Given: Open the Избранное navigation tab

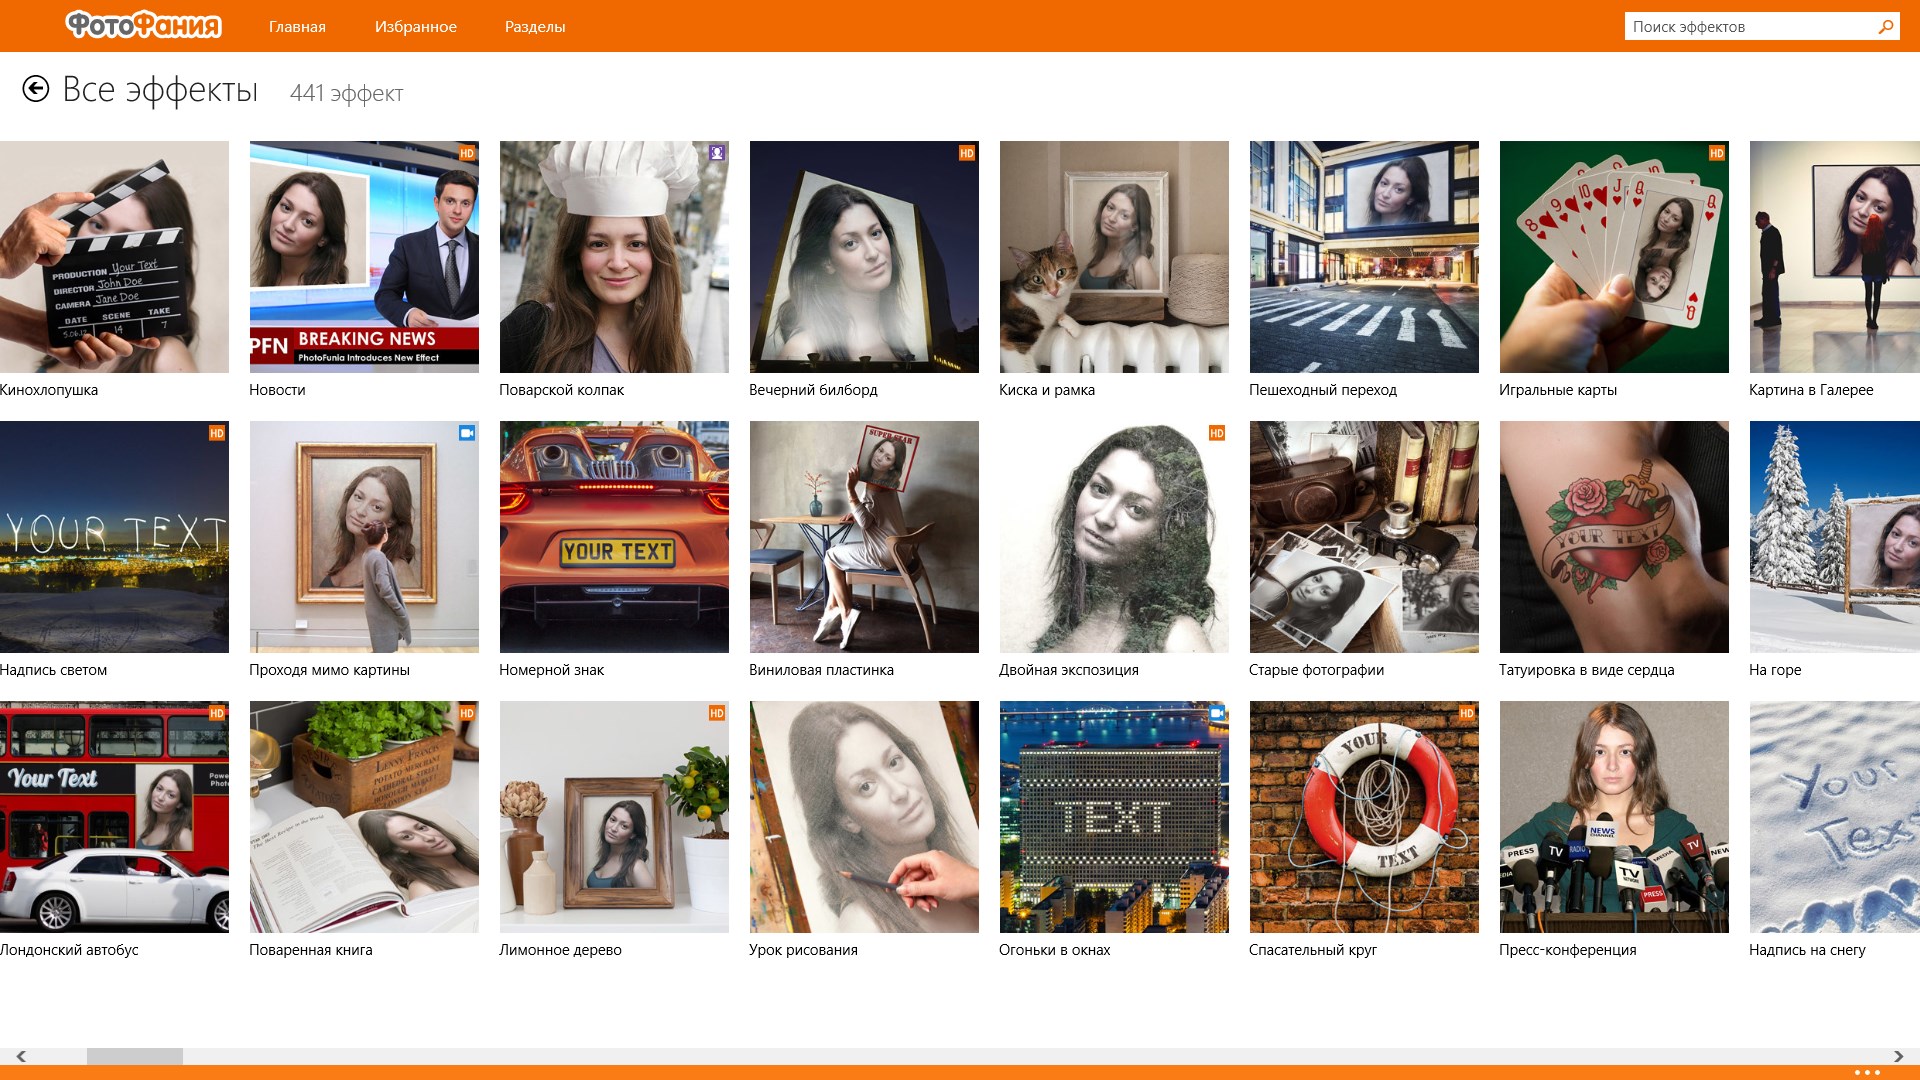Looking at the screenshot, I should (x=413, y=26).
